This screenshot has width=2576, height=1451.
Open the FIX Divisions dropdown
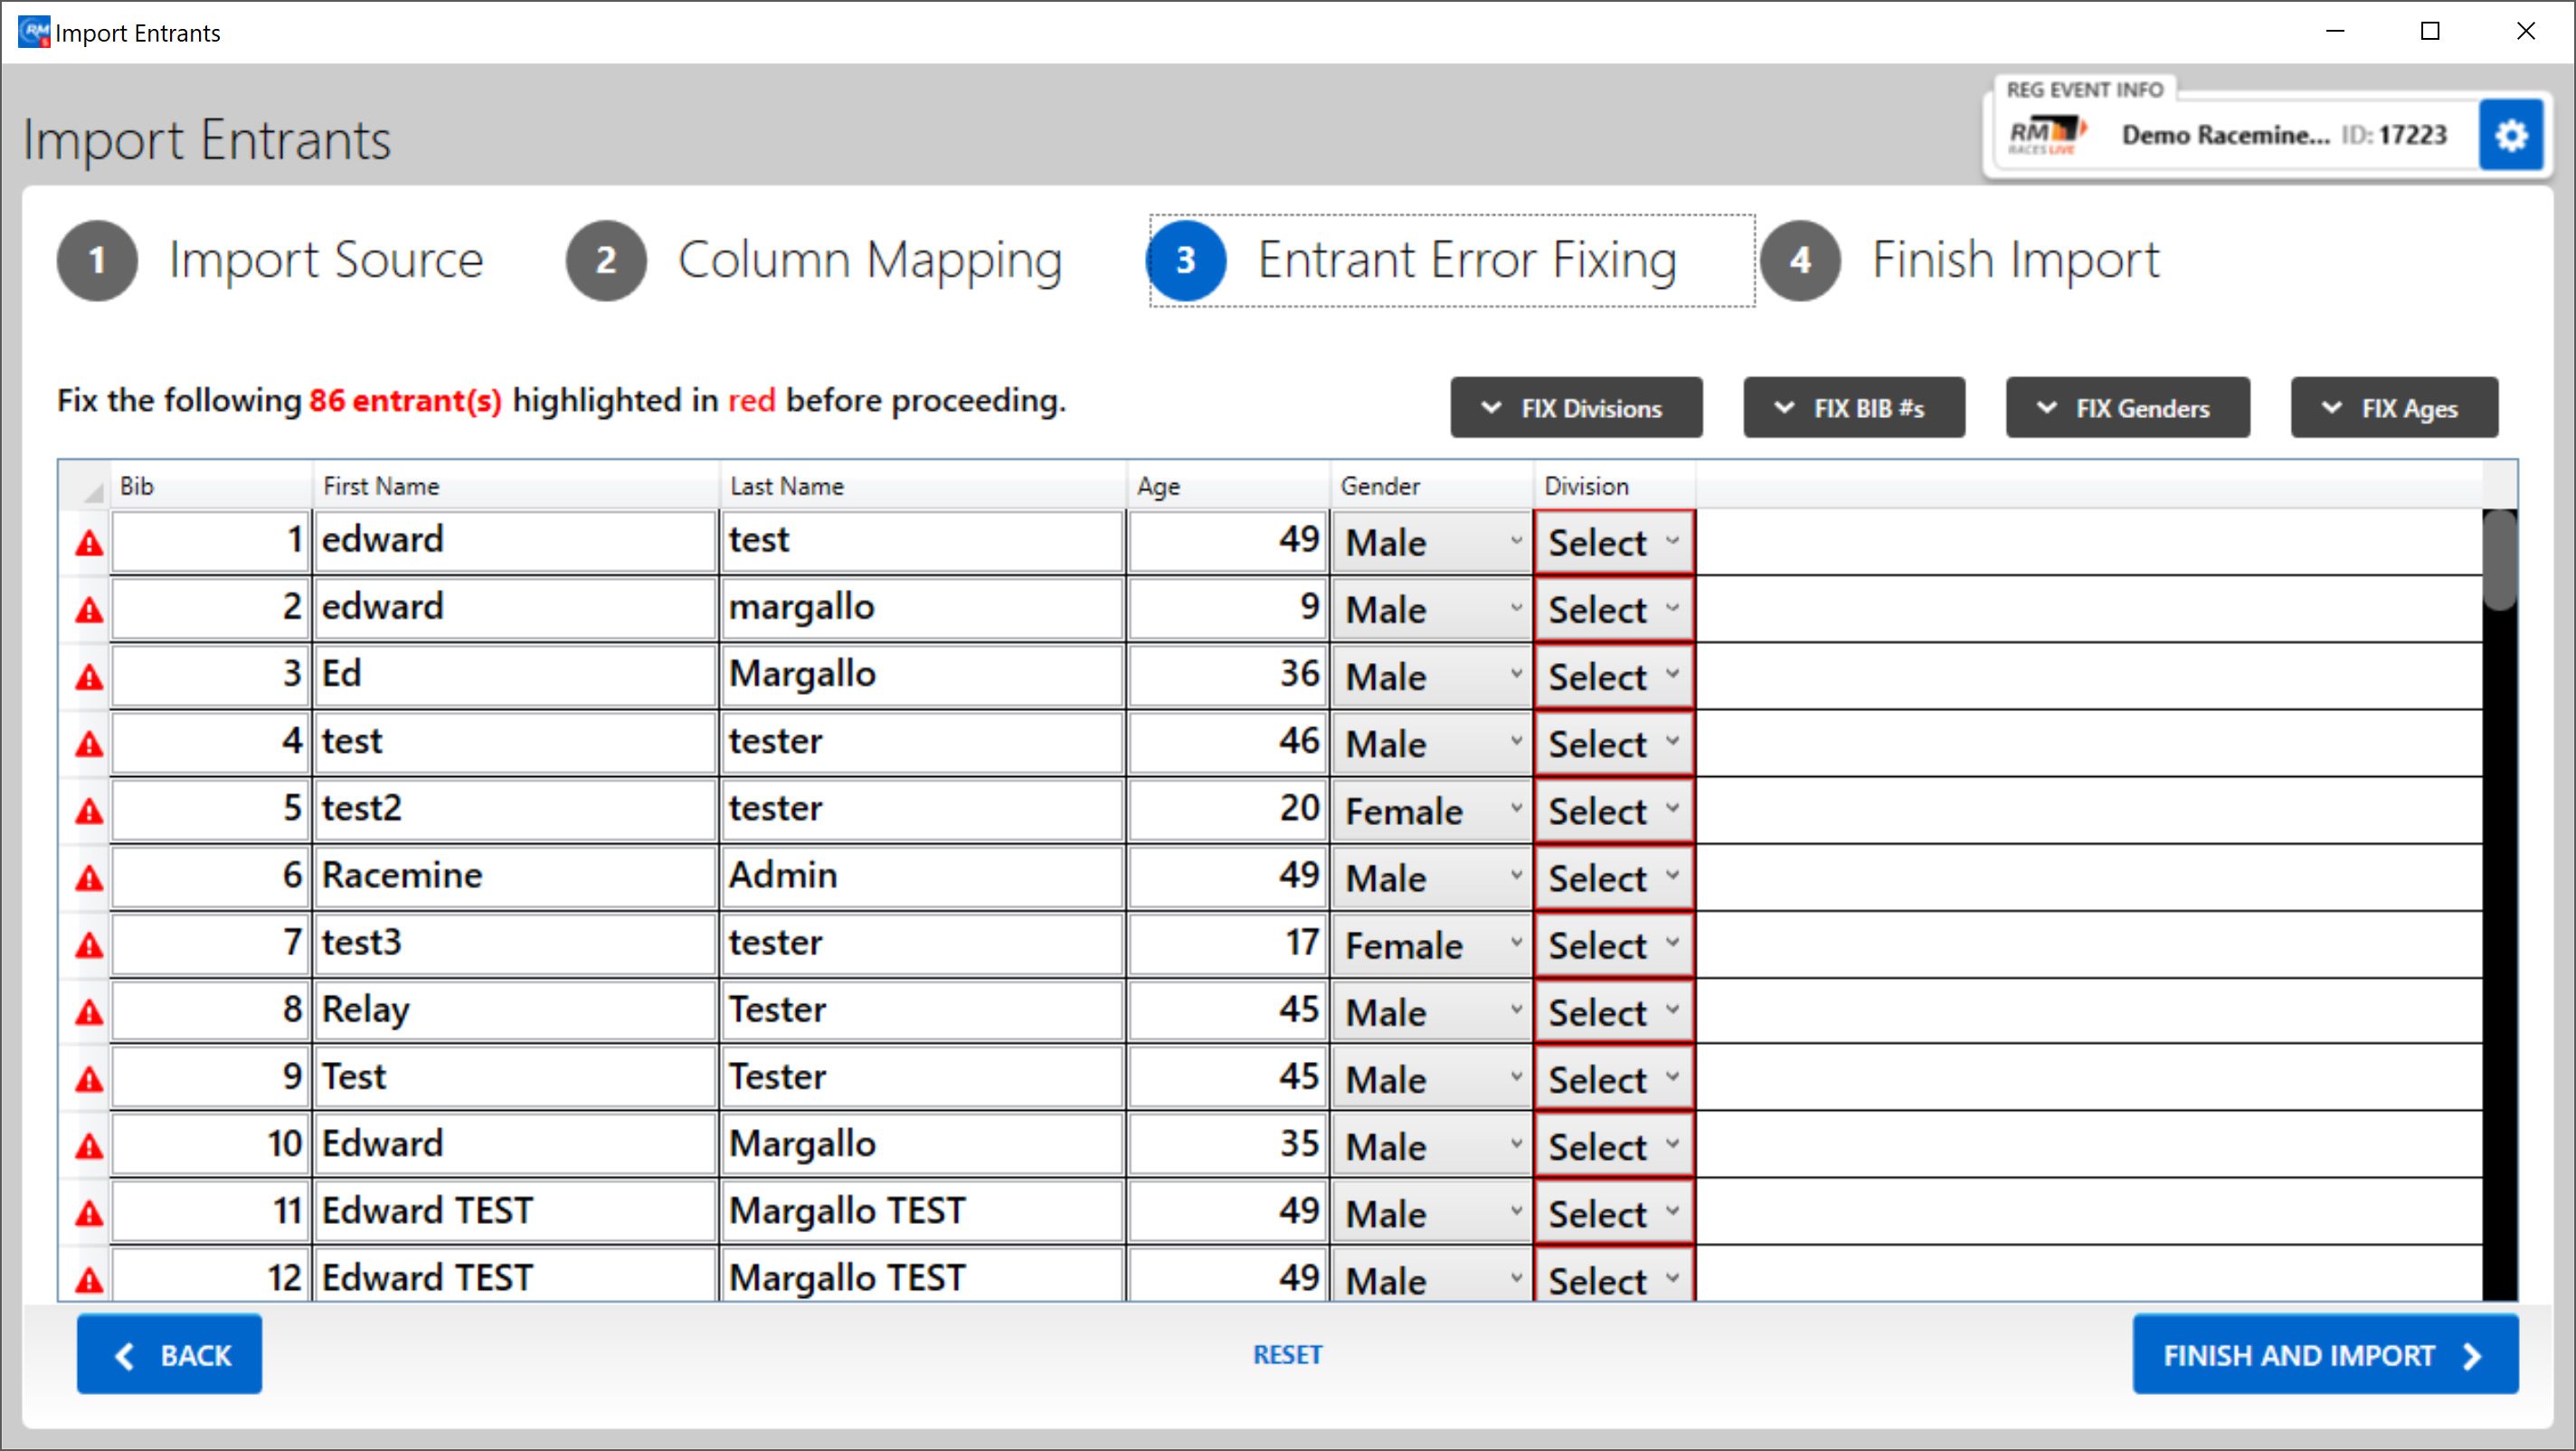[x=1576, y=408]
